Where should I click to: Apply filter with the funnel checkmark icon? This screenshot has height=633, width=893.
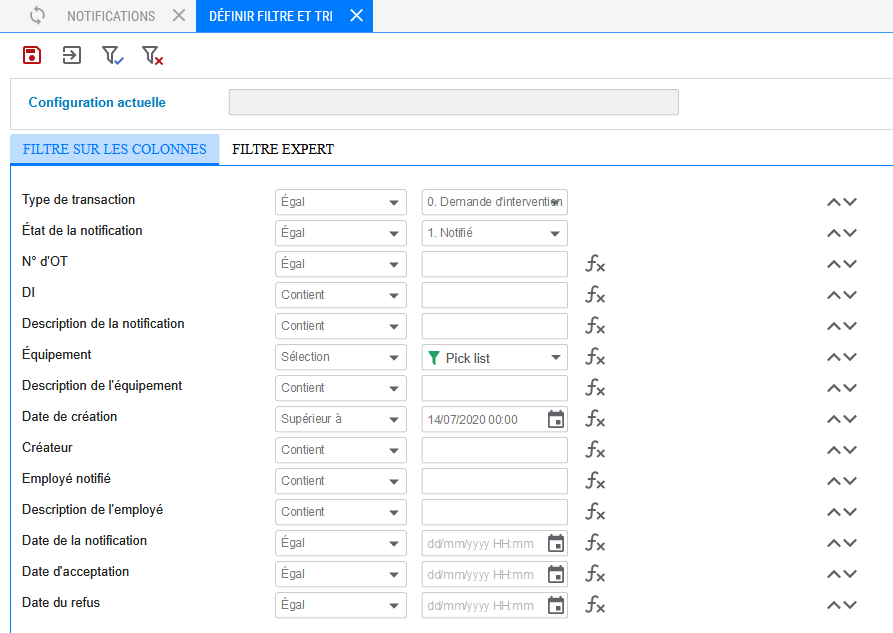point(112,55)
